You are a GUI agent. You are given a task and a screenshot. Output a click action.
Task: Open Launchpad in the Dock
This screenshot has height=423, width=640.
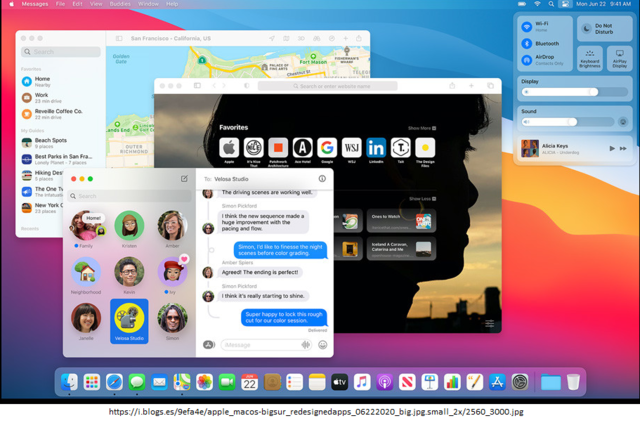click(92, 383)
